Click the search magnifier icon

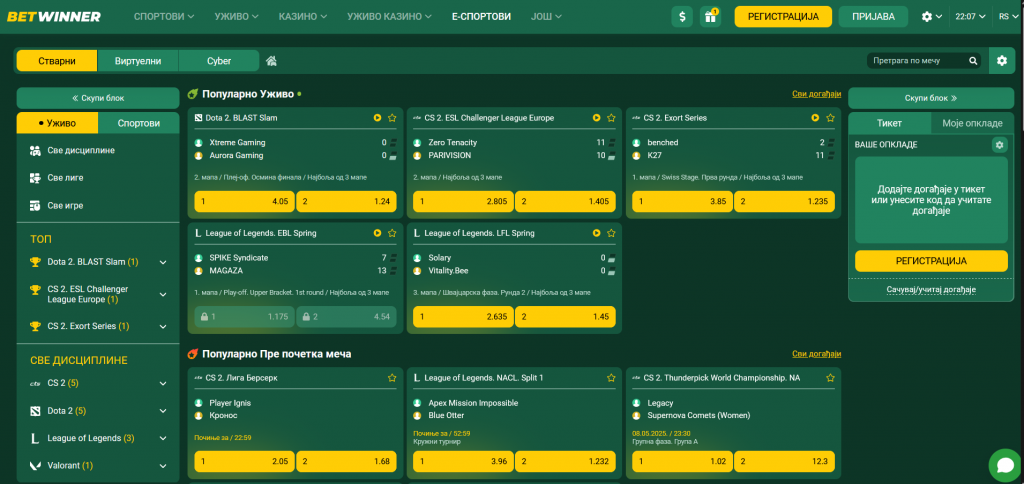click(x=973, y=61)
